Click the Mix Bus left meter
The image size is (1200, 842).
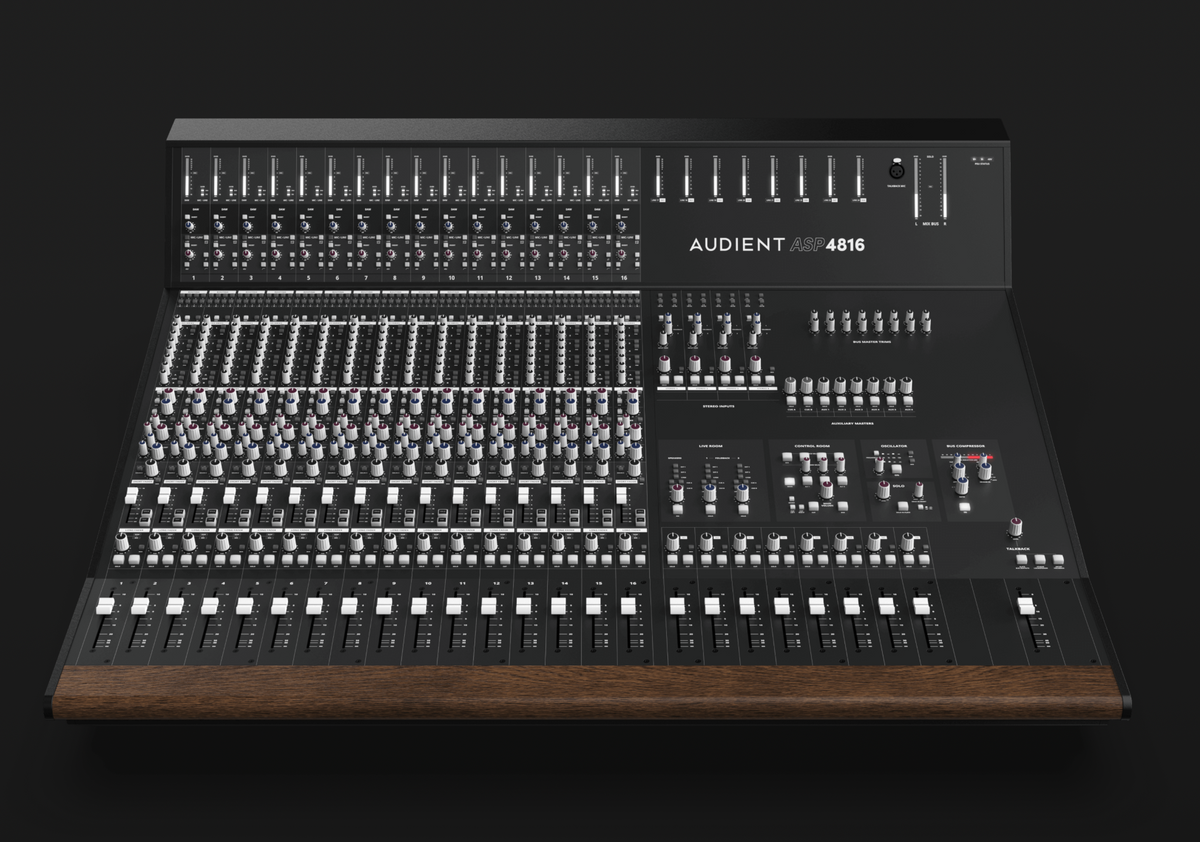point(914,190)
